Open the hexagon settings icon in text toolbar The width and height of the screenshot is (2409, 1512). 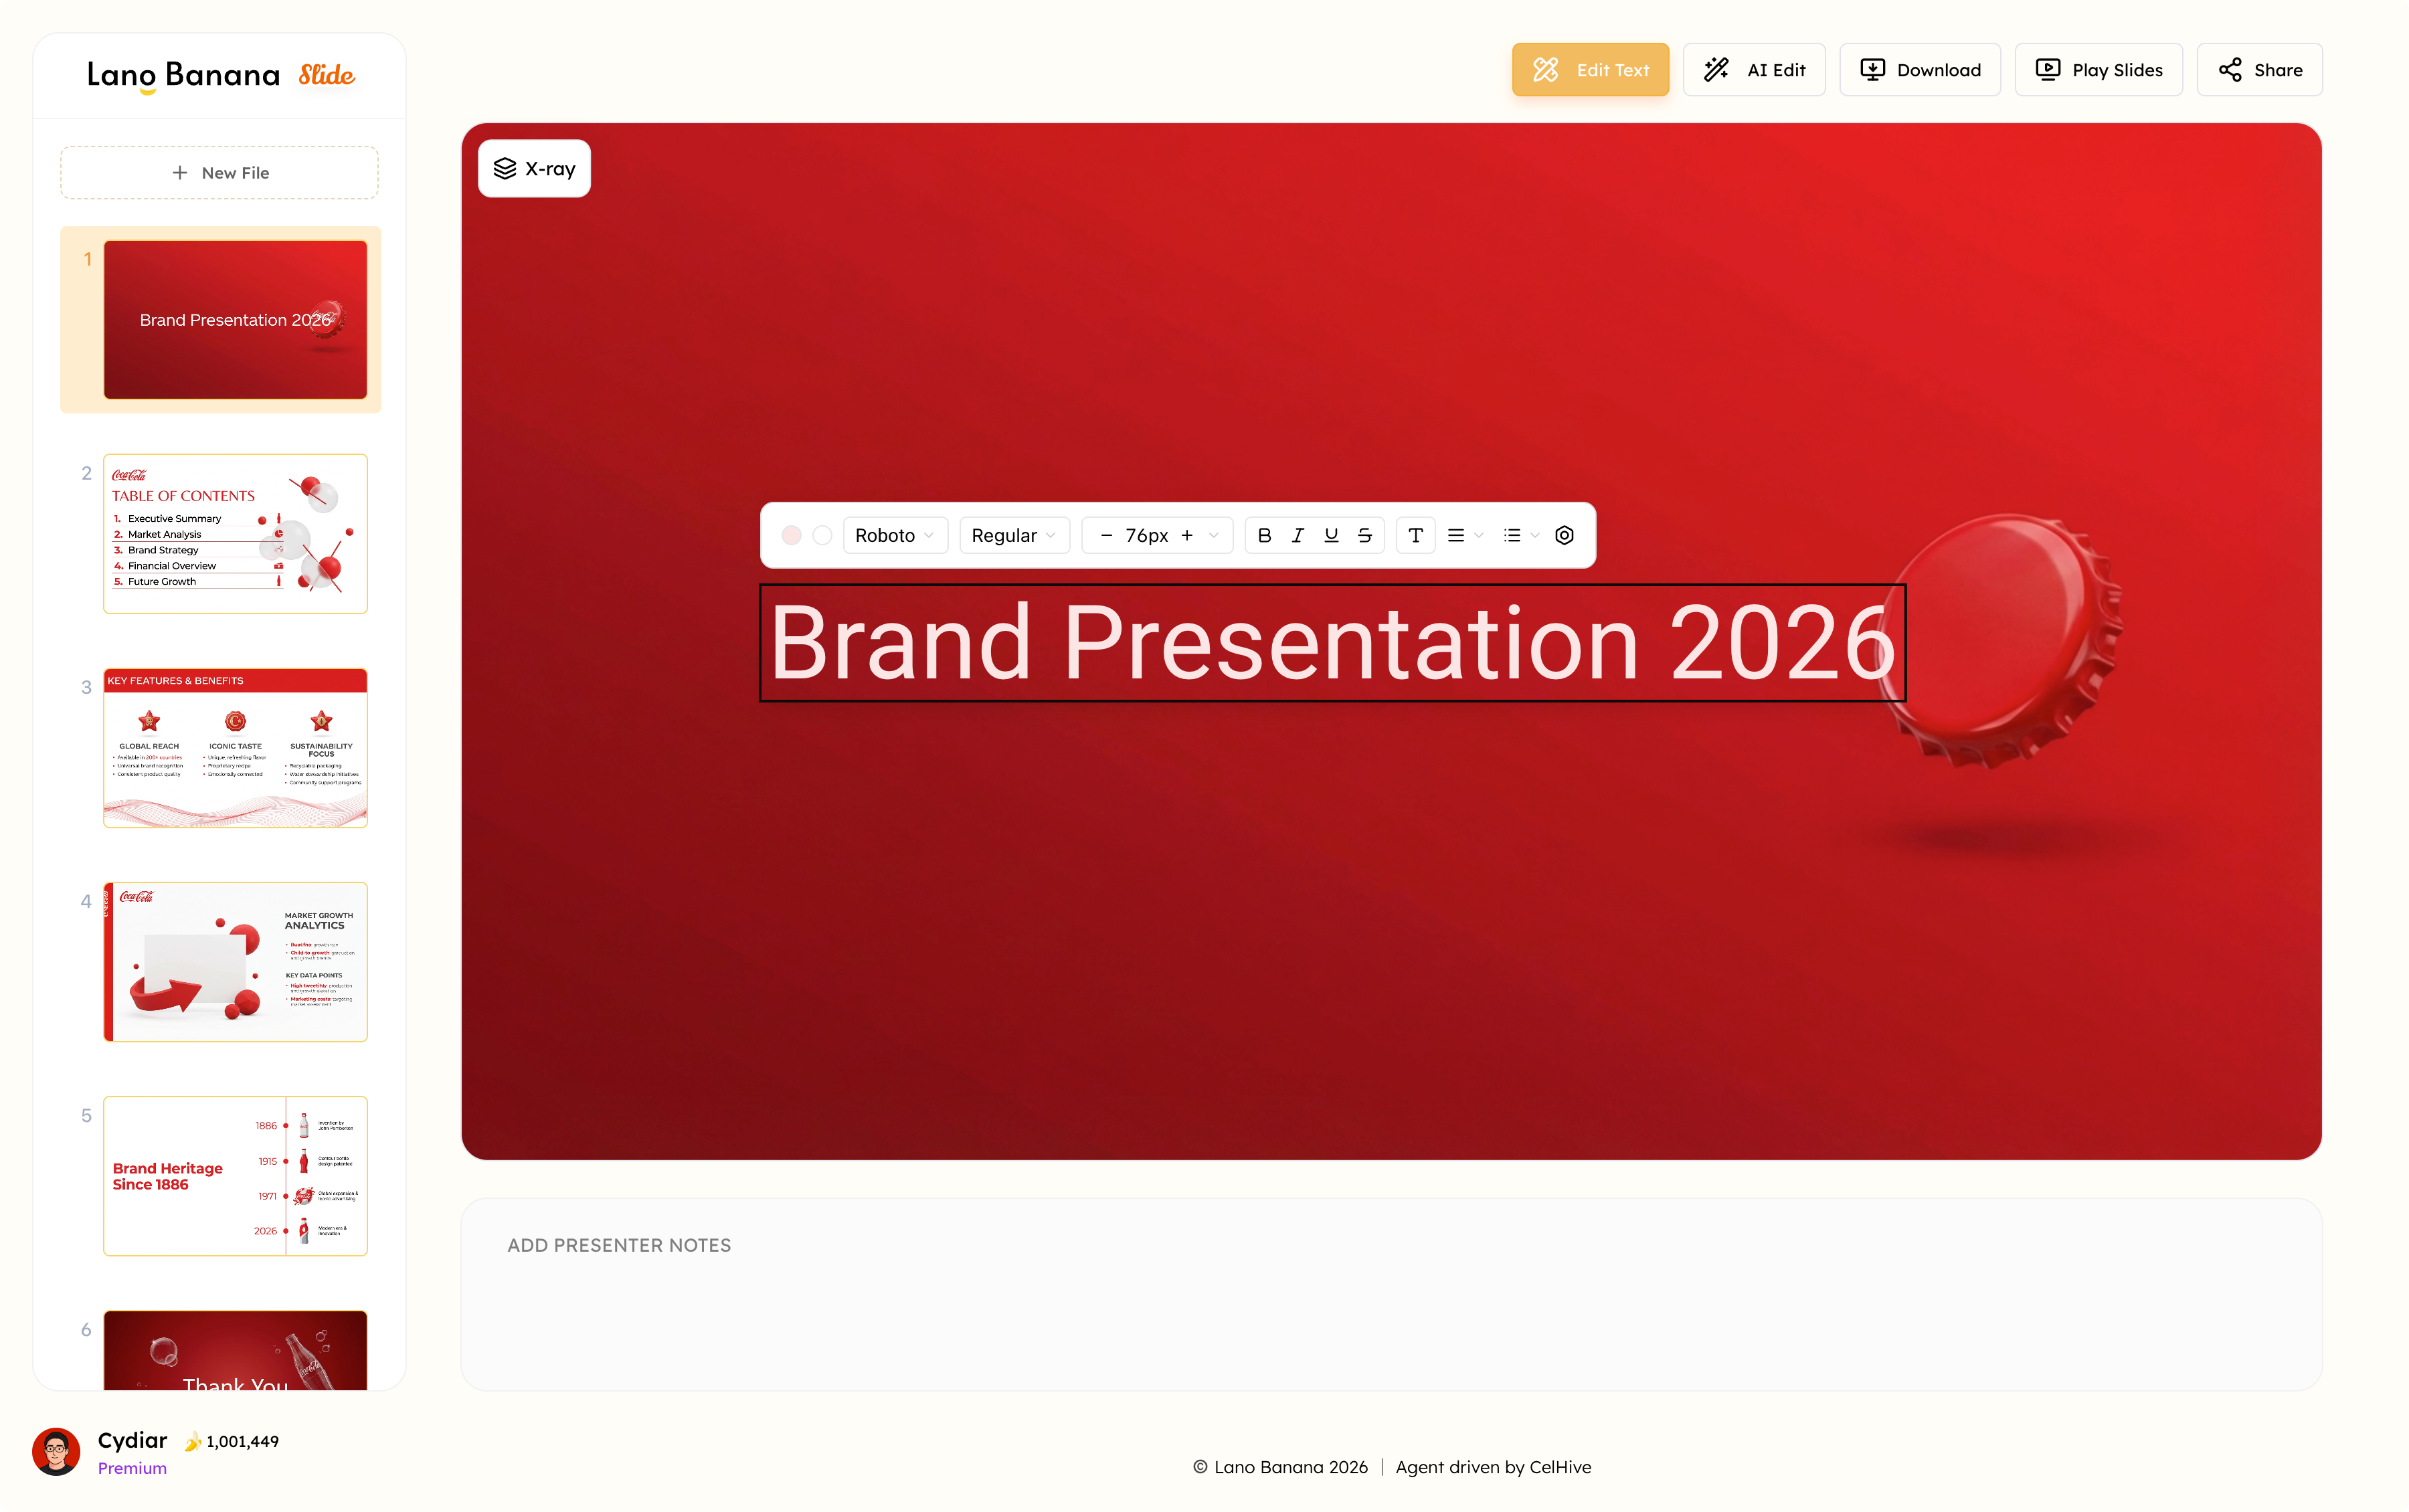click(x=1564, y=535)
